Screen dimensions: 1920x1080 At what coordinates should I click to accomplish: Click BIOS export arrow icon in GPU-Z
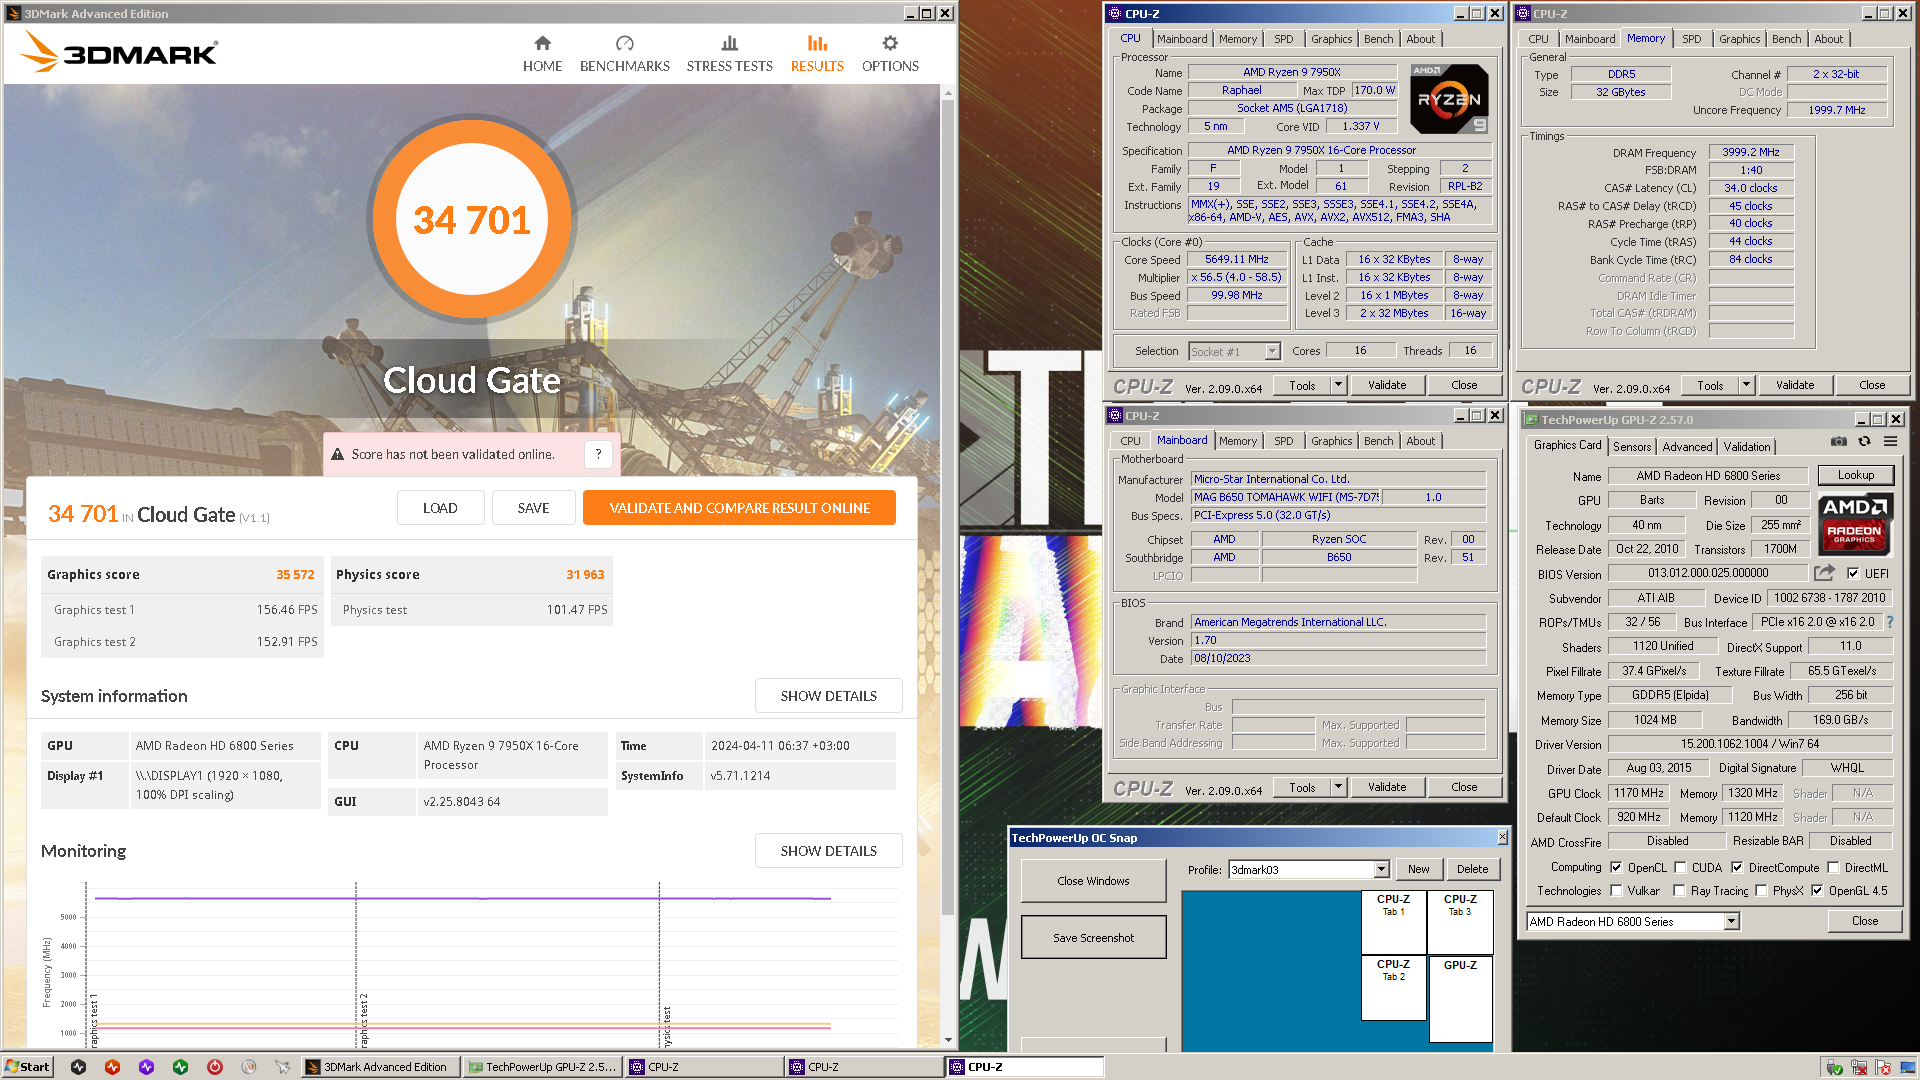coord(1824,573)
